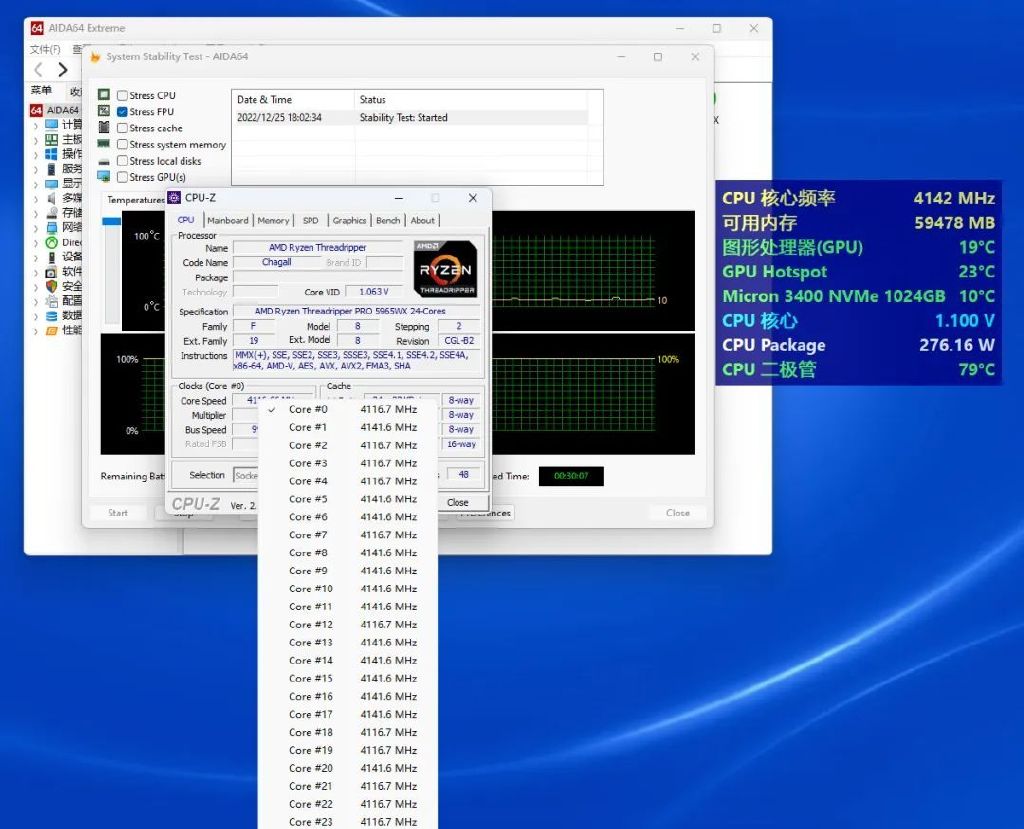Click the Status column header in log
This screenshot has height=829, width=1024.
[373, 100]
